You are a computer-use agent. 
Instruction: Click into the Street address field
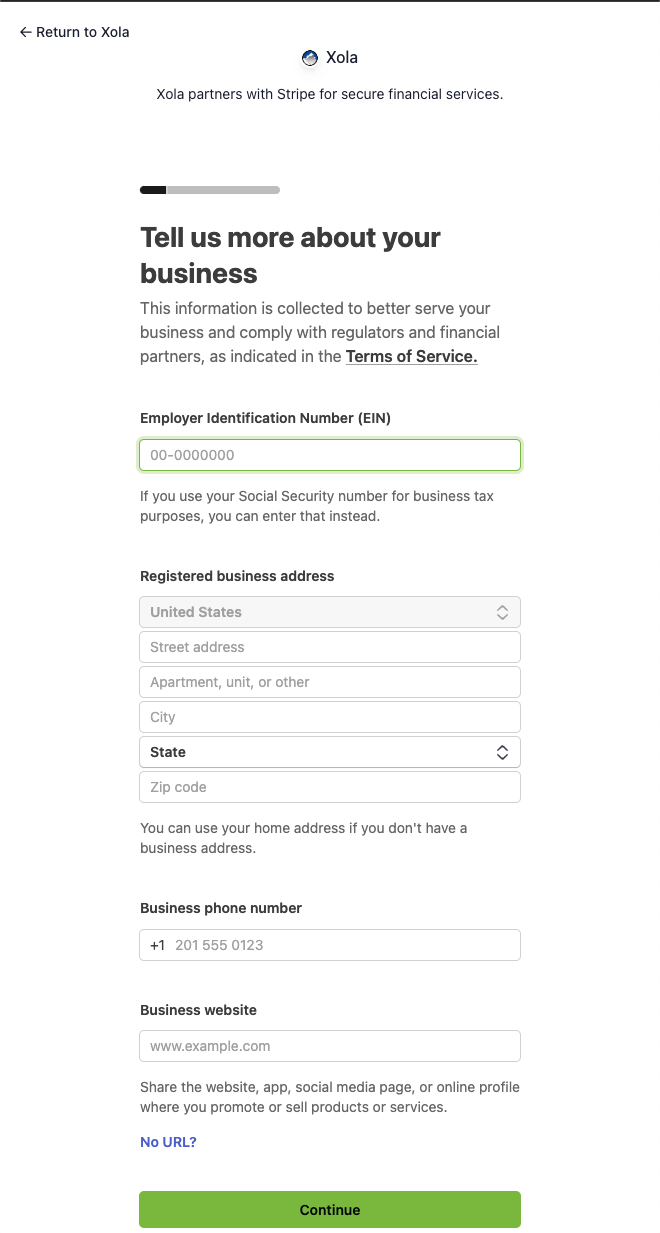[330, 647]
